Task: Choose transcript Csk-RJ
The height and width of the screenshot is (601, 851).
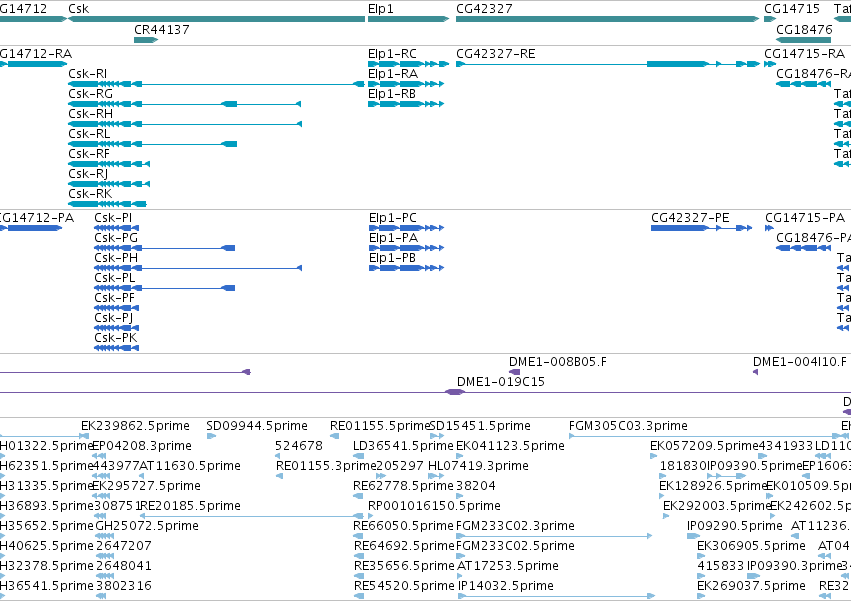Action: click(109, 184)
